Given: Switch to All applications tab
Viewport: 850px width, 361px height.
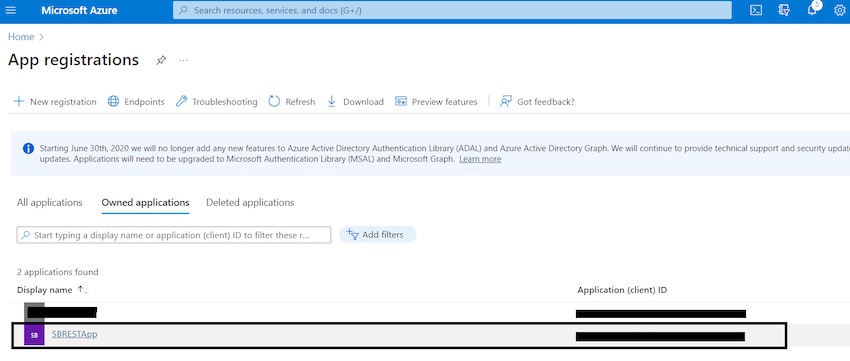Looking at the screenshot, I should click(49, 203).
